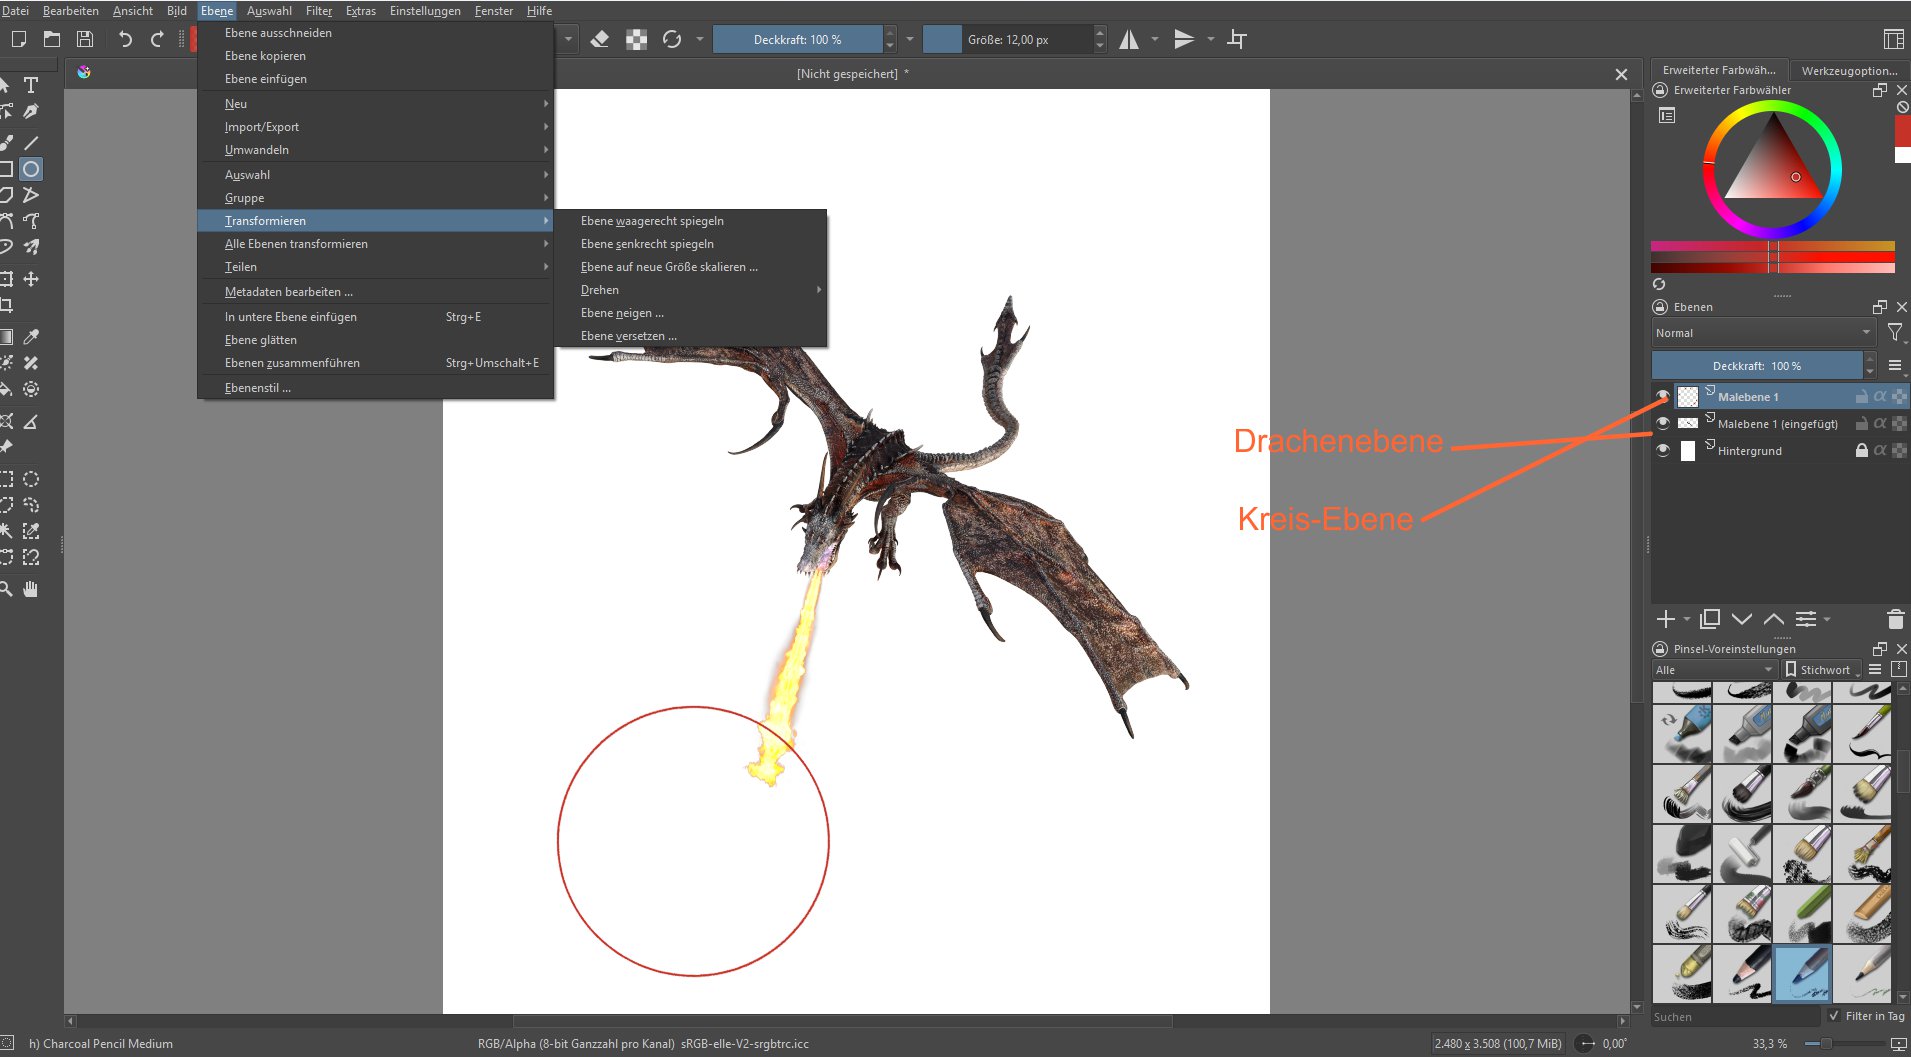Viewport: 1911px width, 1057px height.
Task: Select the Text tool
Action: pyautogui.click(x=31, y=85)
